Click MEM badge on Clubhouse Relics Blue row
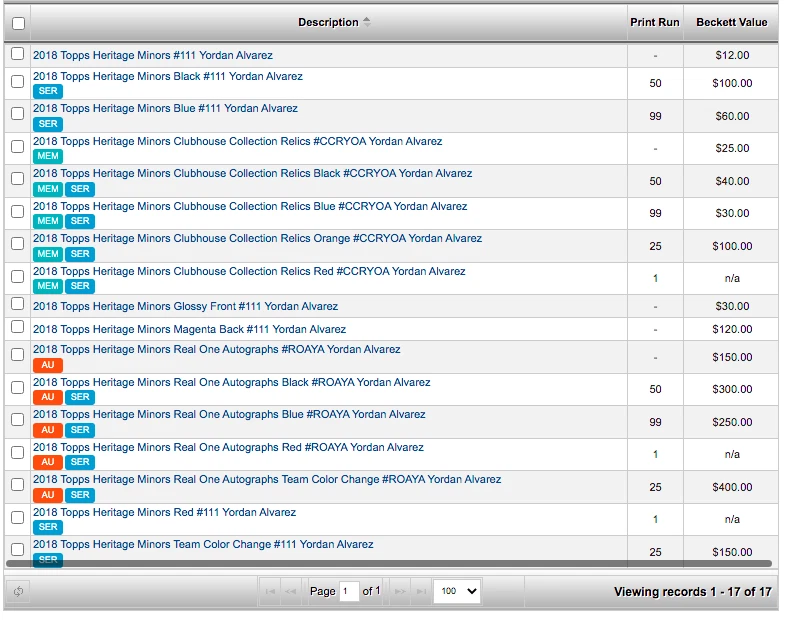 (x=48, y=221)
